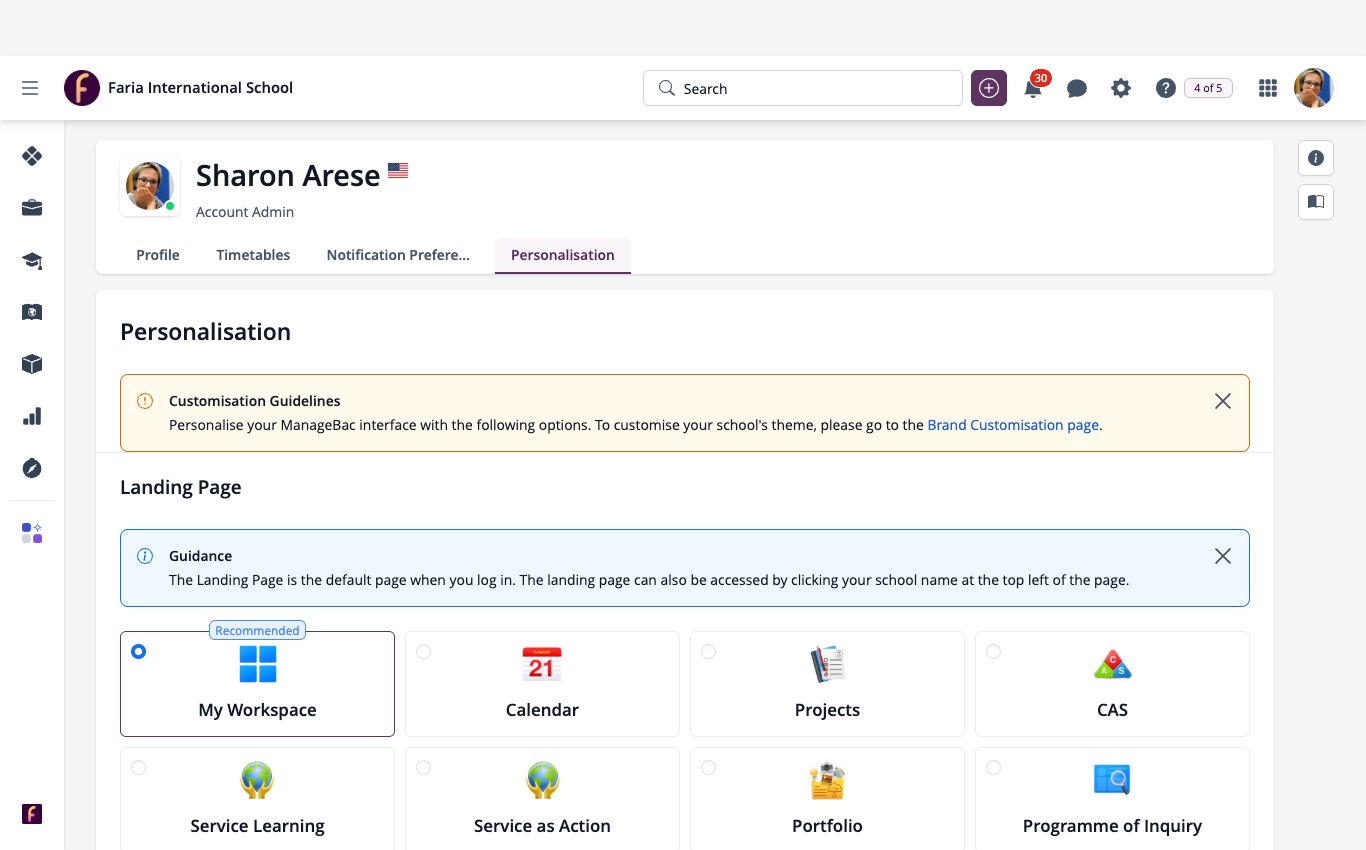The image size is (1366, 850).
Task: Click the Guidance info circle icon
Action: tap(145, 556)
